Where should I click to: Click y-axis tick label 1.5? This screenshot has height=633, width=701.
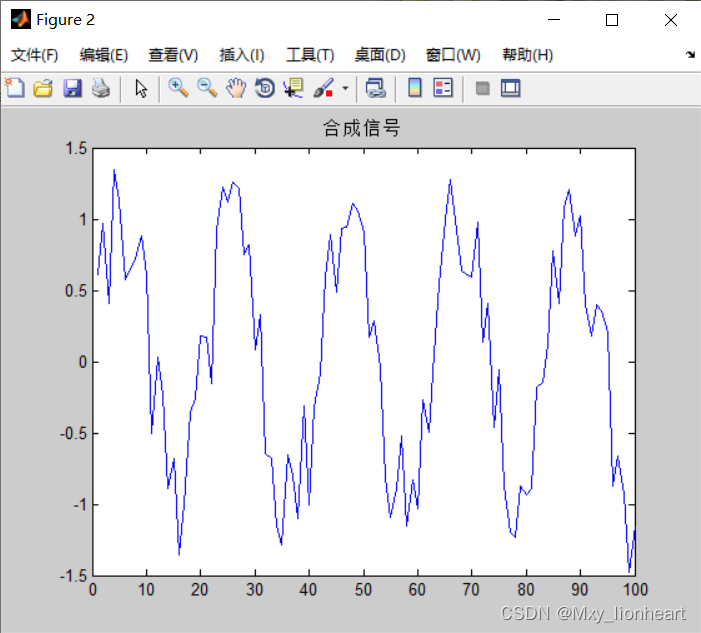tap(76, 149)
